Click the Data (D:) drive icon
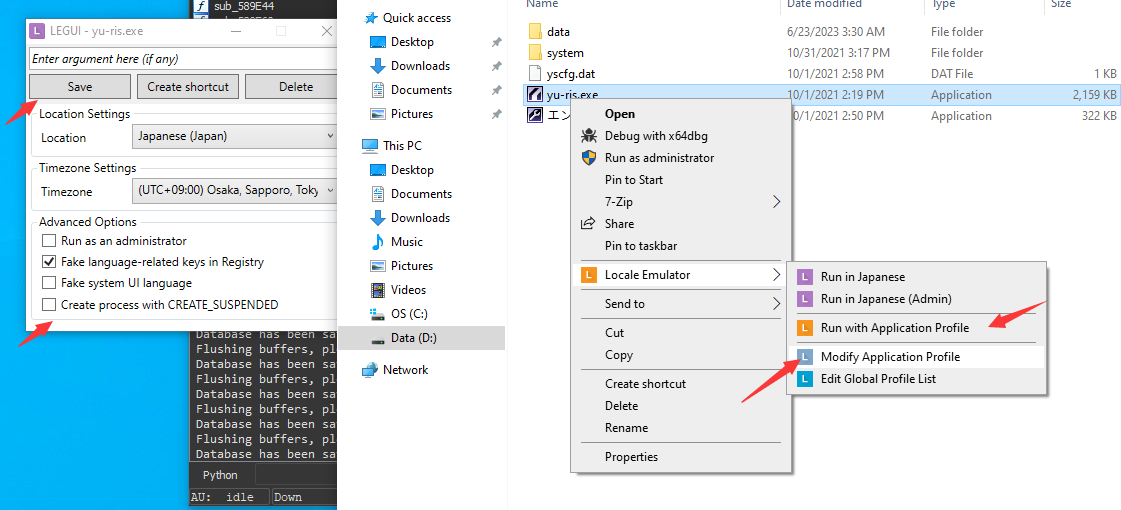This screenshot has height=510, width=1121. [377, 338]
